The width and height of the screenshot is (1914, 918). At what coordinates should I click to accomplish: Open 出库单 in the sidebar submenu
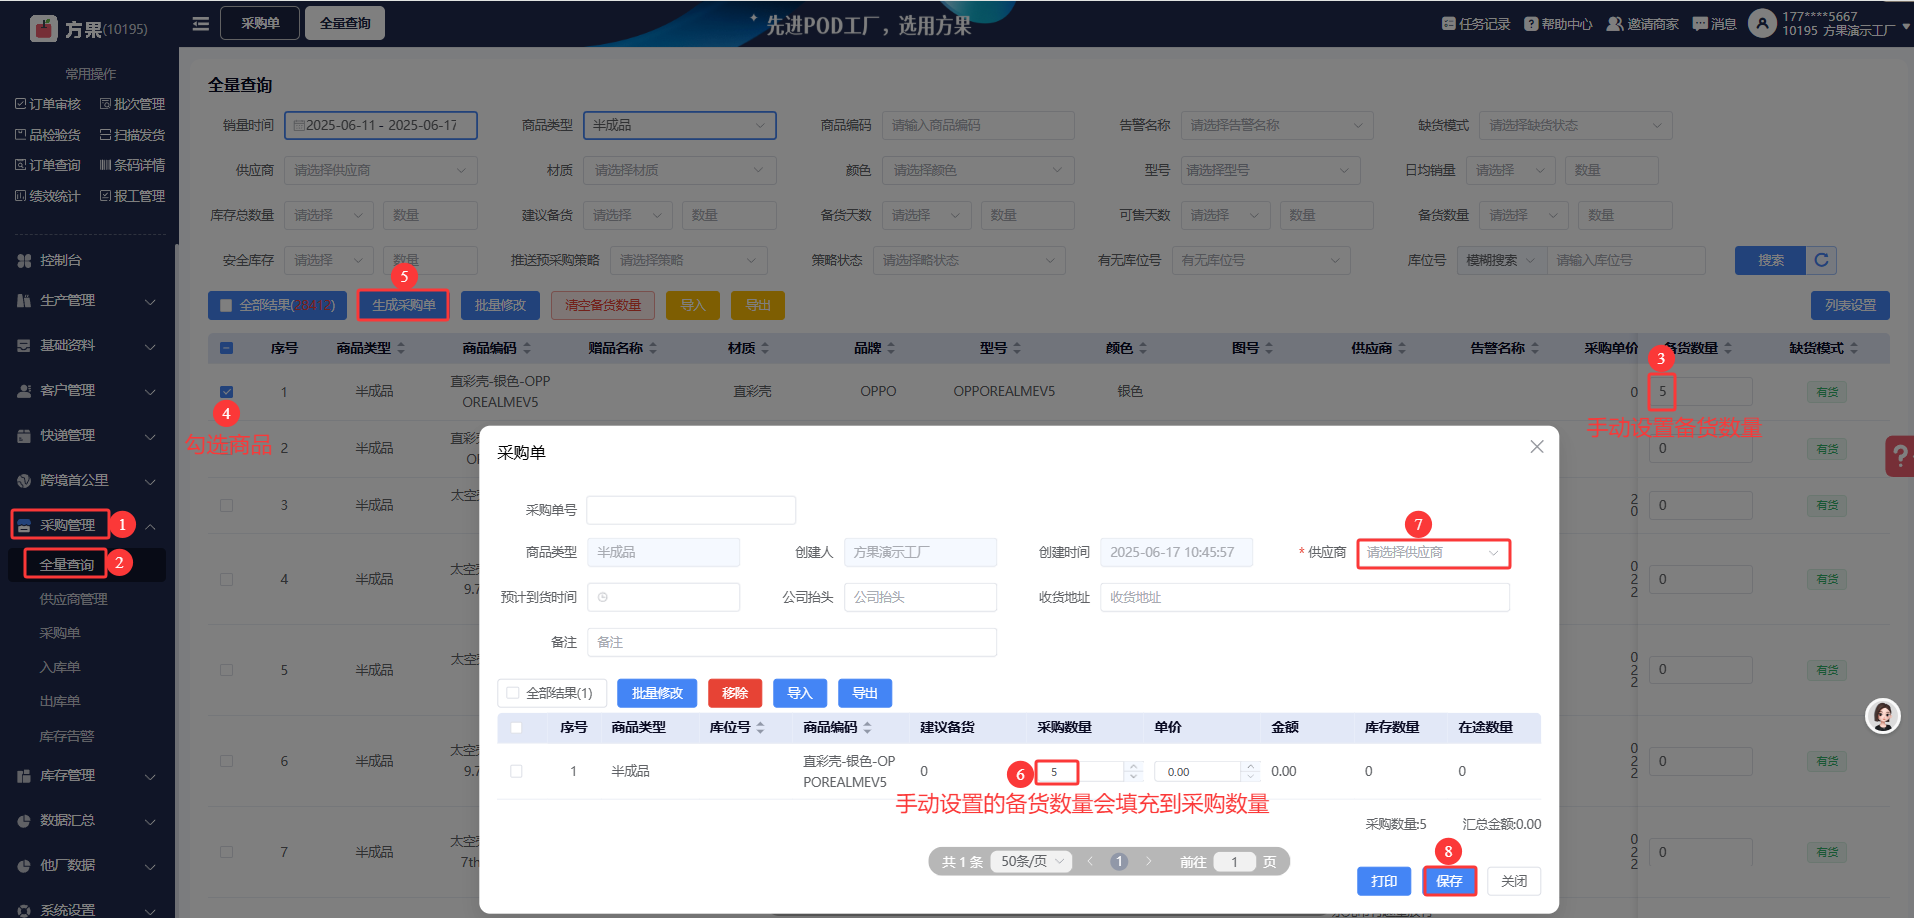click(x=60, y=701)
